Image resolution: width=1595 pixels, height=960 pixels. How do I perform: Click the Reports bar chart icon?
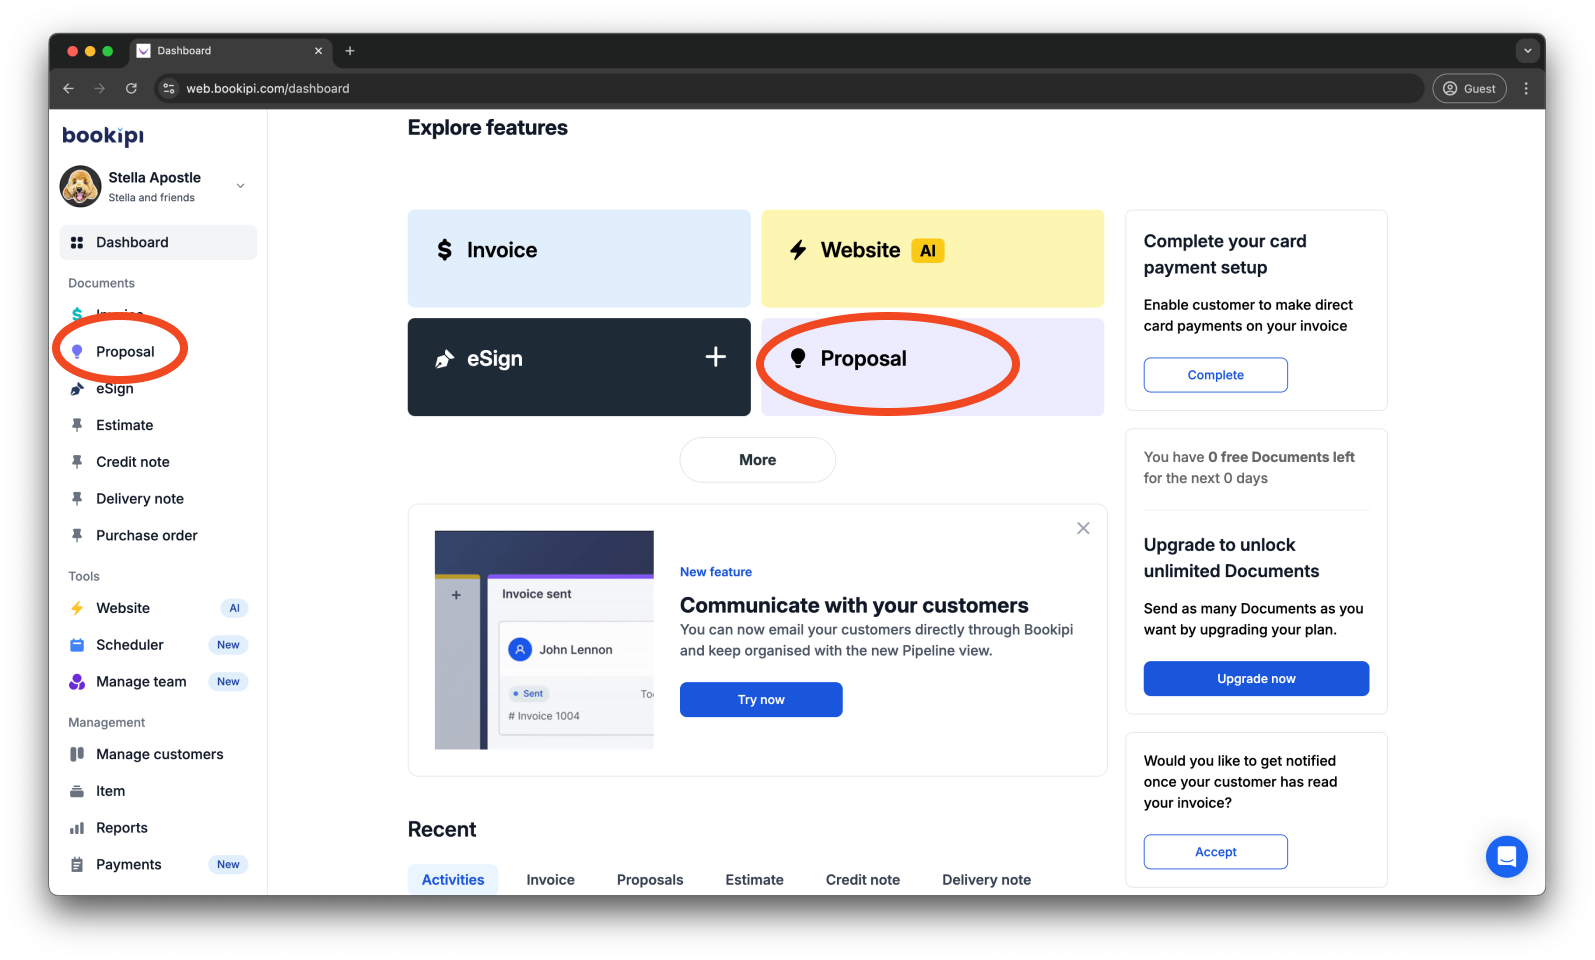tap(77, 828)
